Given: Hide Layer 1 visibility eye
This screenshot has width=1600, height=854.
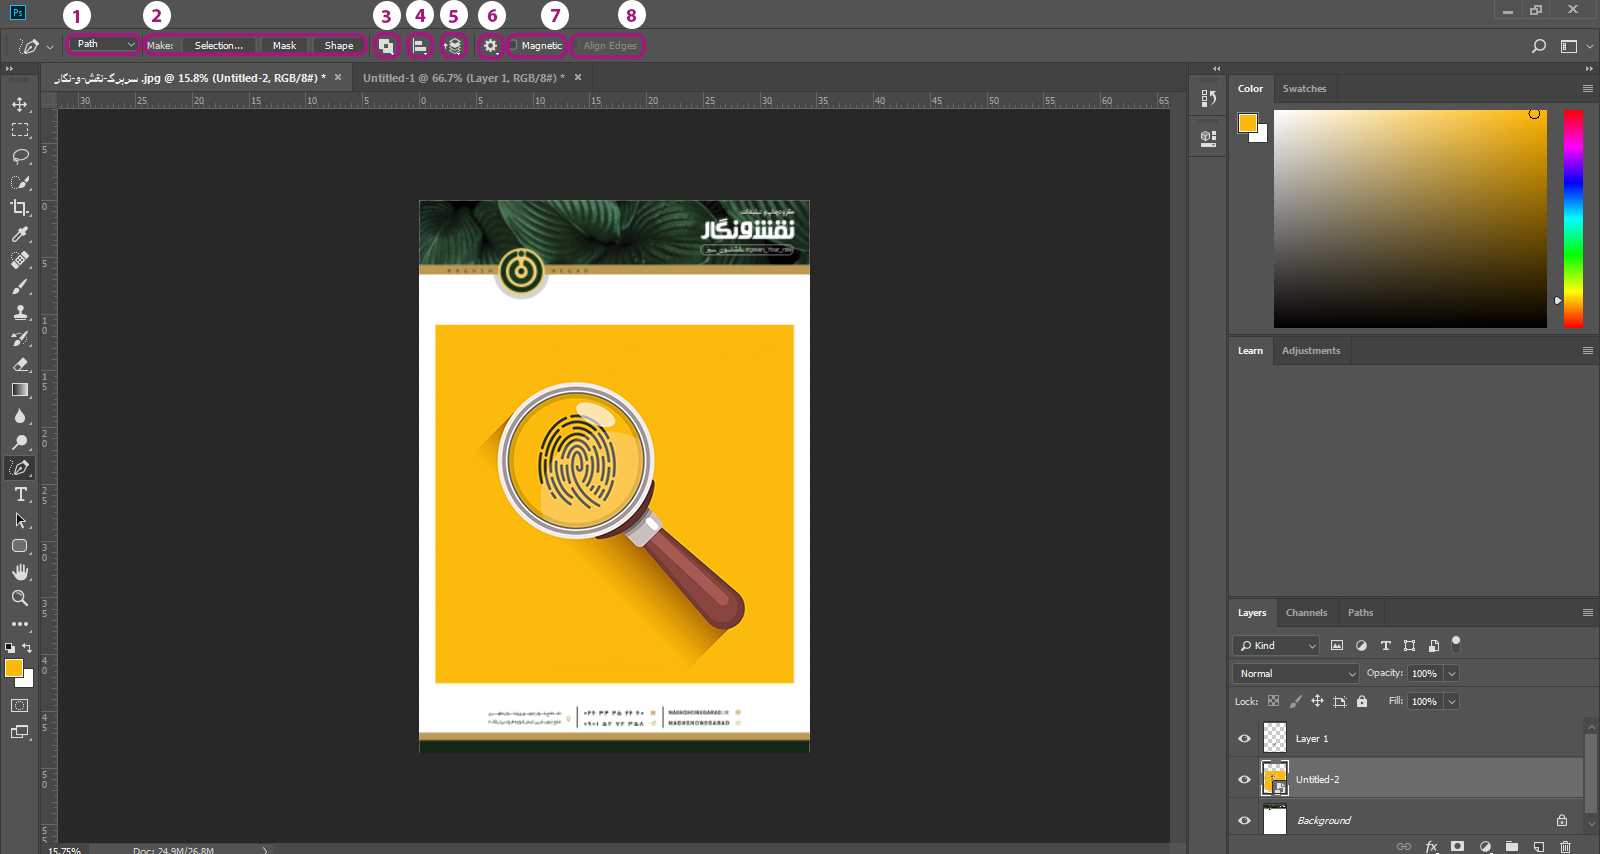Looking at the screenshot, I should (x=1245, y=739).
